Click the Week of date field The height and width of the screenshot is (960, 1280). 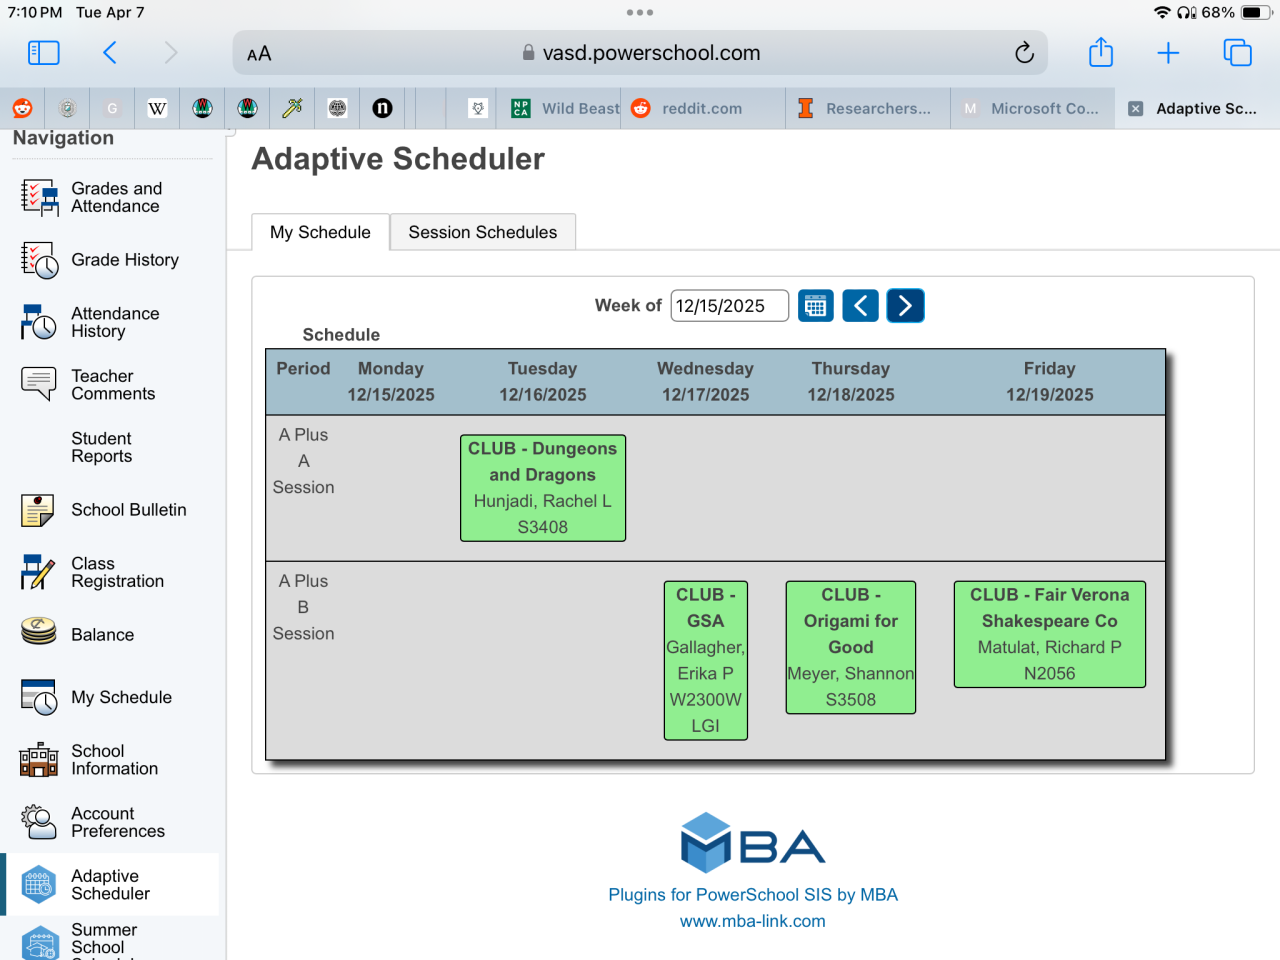[x=729, y=306]
